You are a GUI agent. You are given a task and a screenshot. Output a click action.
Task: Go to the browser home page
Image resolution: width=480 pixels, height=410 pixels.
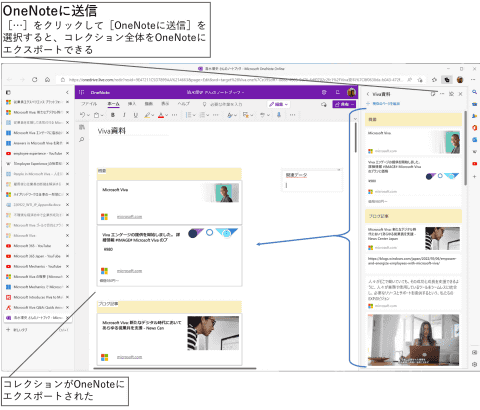[x=47, y=80]
